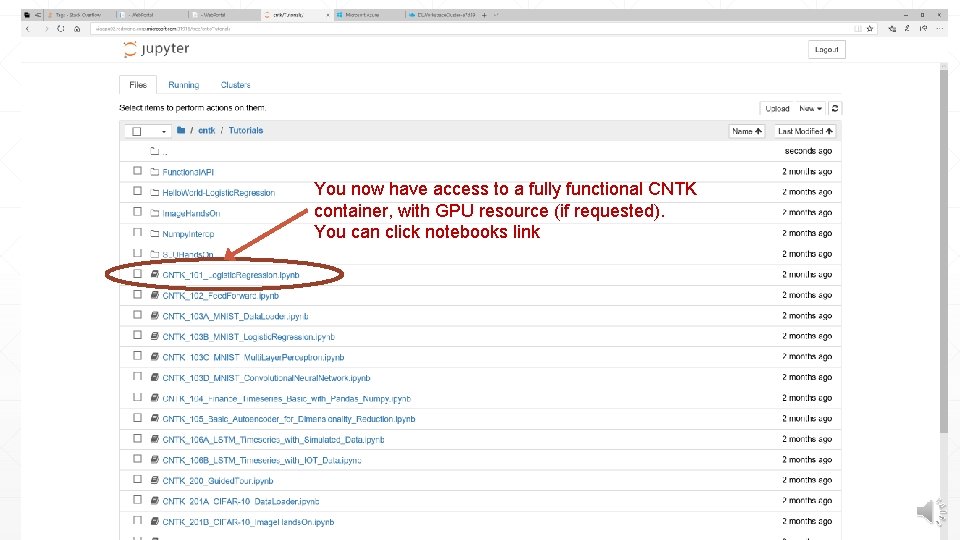Viewport: 960px width, 540px height.
Task: Reload the page with the refresh icon
Action: tap(61, 29)
